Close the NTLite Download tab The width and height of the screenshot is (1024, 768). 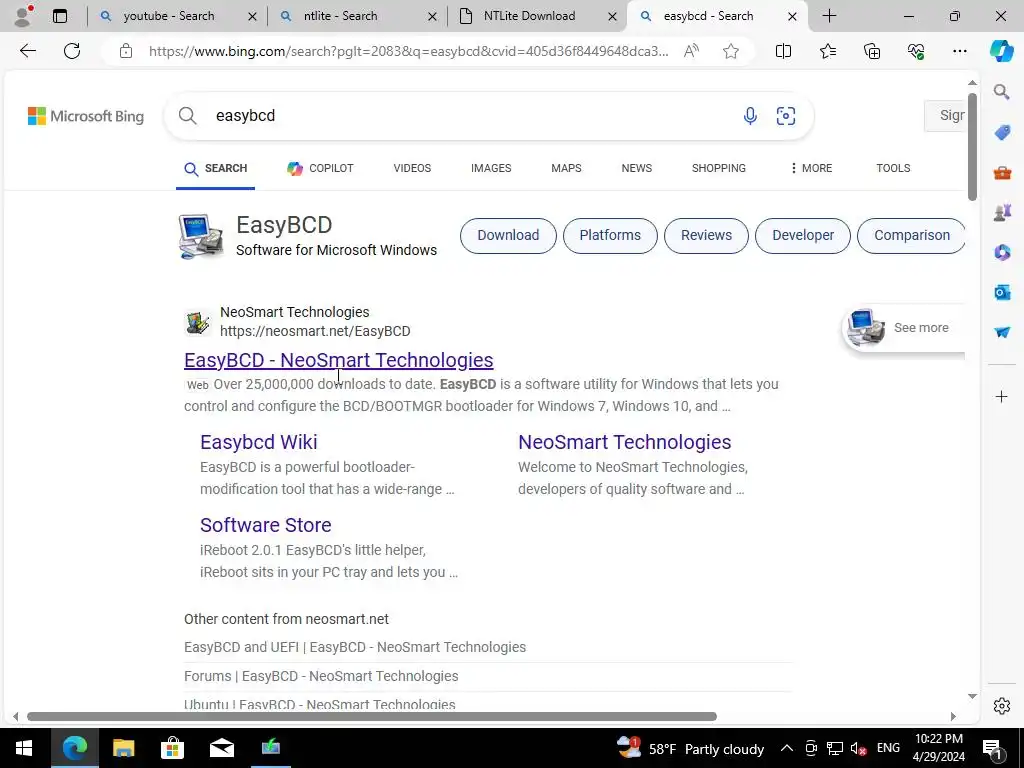point(612,16)
